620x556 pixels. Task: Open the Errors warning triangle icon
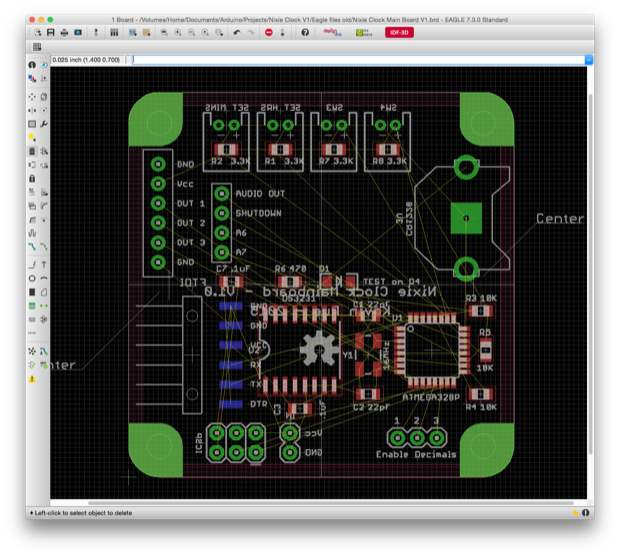pos(32,379)
